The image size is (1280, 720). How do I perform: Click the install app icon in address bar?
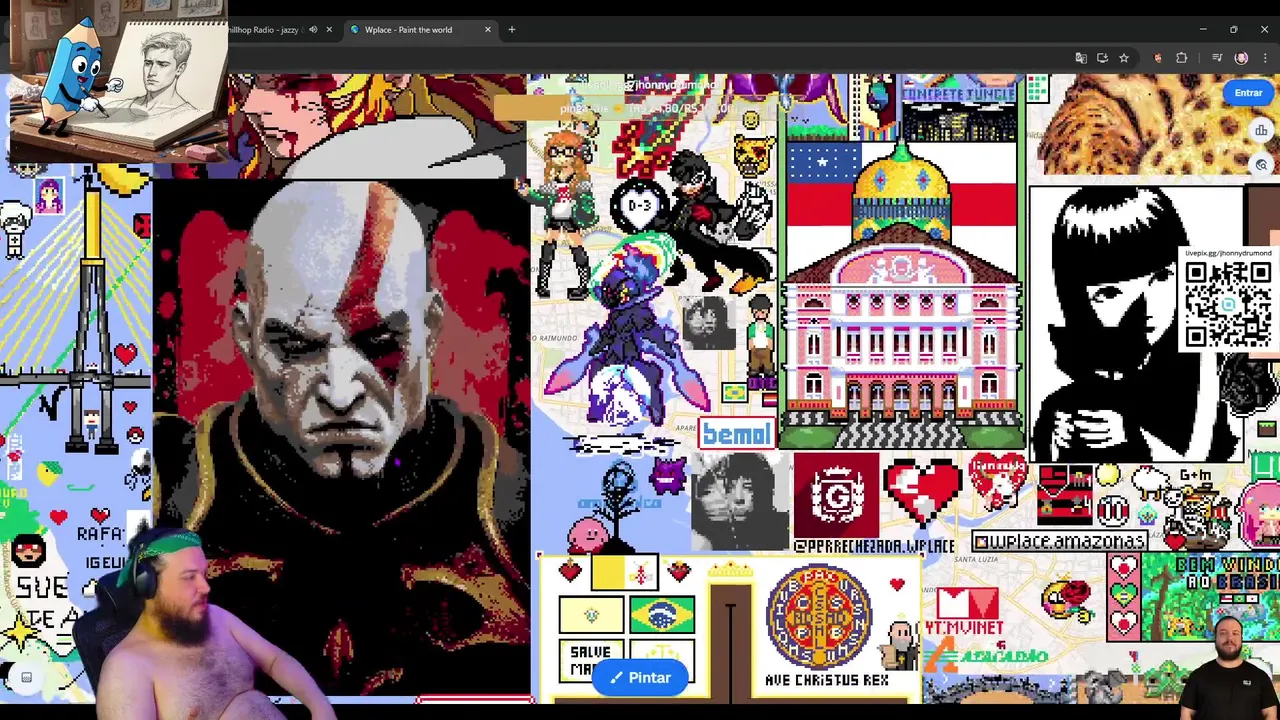(1102, 58)
